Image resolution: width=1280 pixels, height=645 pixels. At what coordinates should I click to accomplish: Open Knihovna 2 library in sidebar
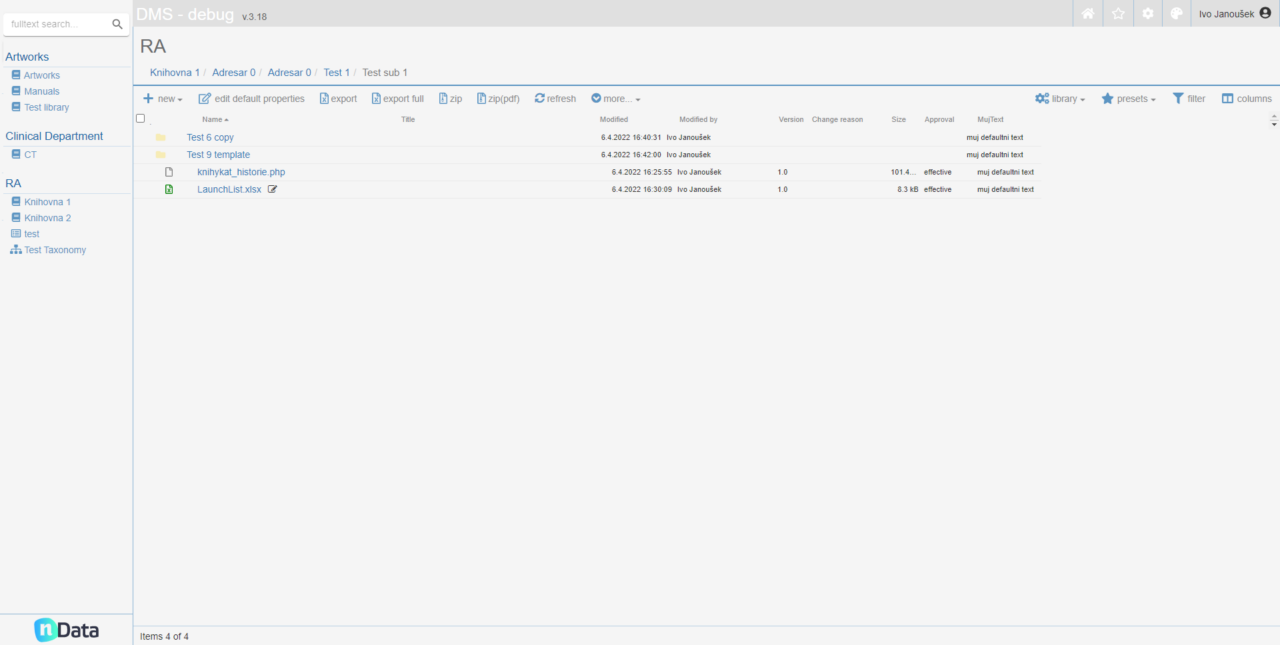[47, 218]
